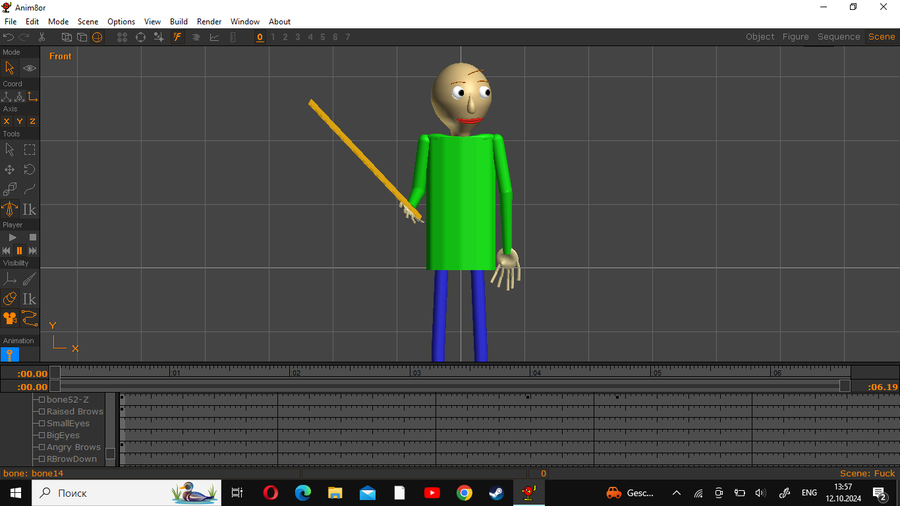Activate the Ik tool under Tools
Screen dimensions: 900x506
click(x=29, y=209)
